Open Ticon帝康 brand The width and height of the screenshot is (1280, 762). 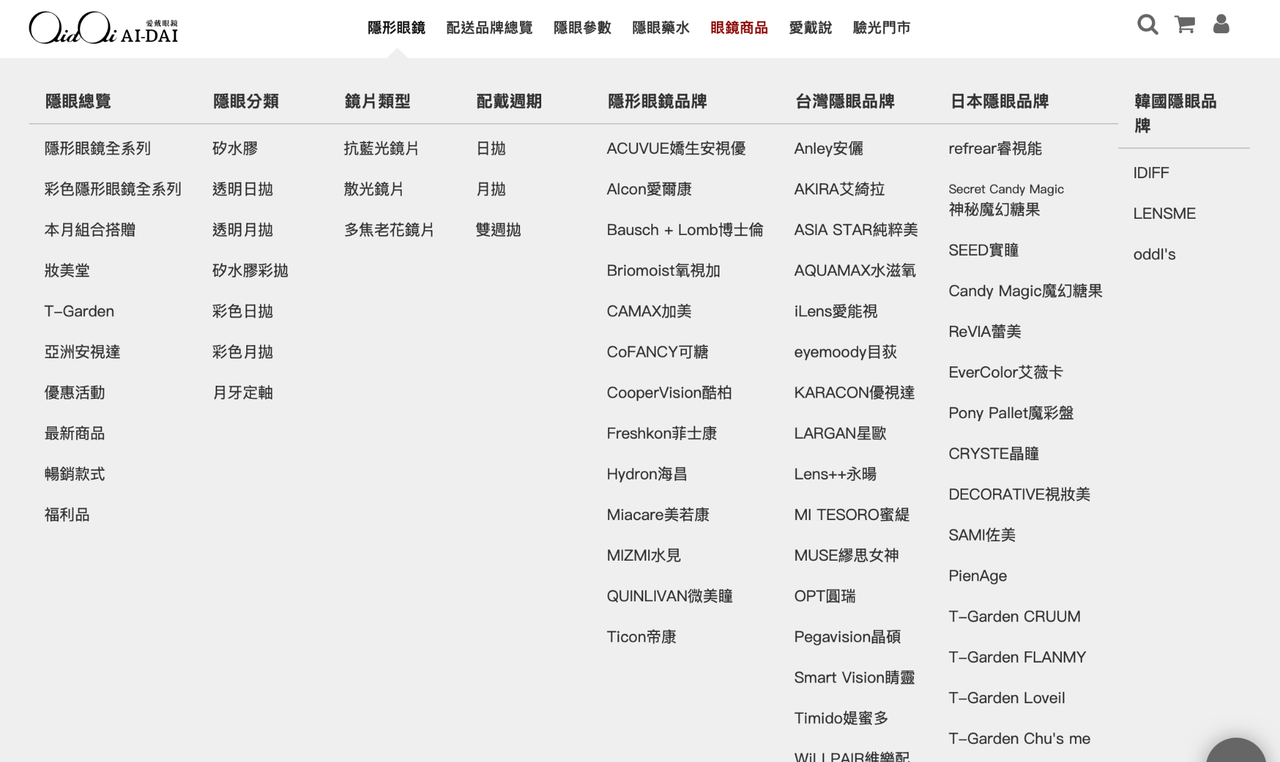(641, 637)
